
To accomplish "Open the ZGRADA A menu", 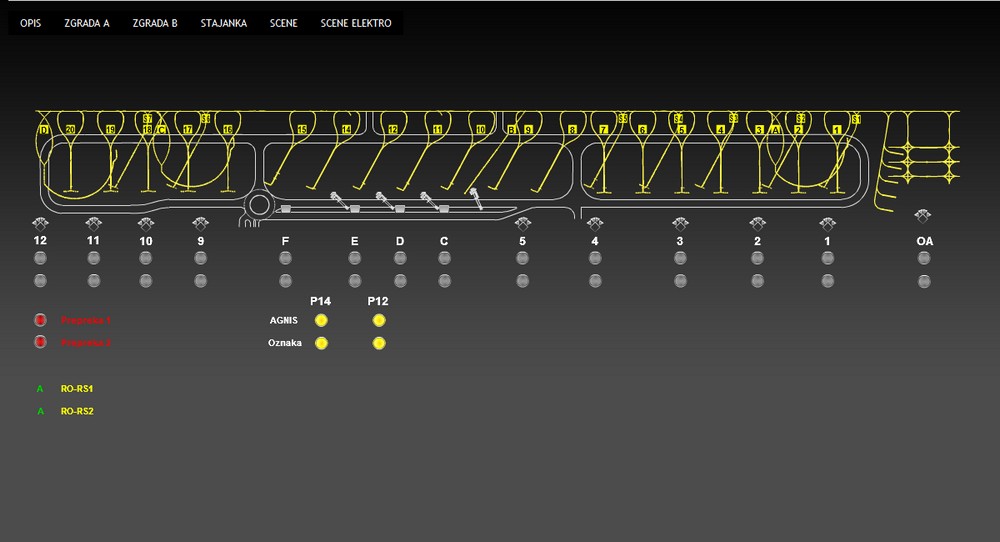I will point(86,23).
